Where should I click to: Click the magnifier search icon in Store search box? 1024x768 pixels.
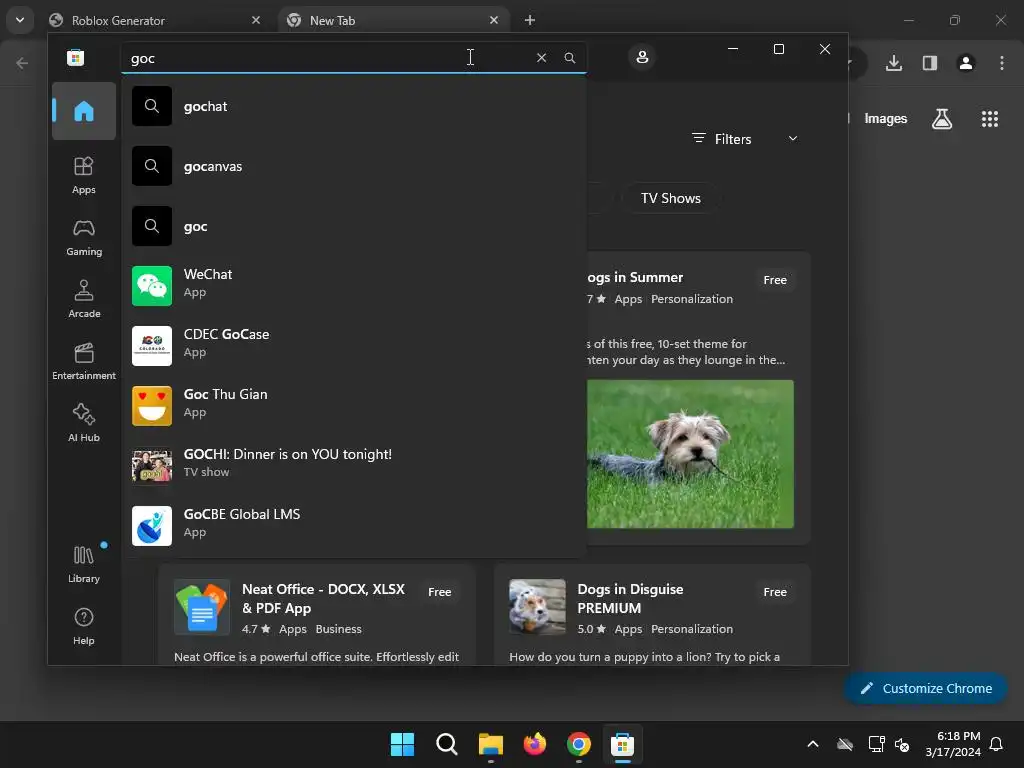[x=570, y=57]
